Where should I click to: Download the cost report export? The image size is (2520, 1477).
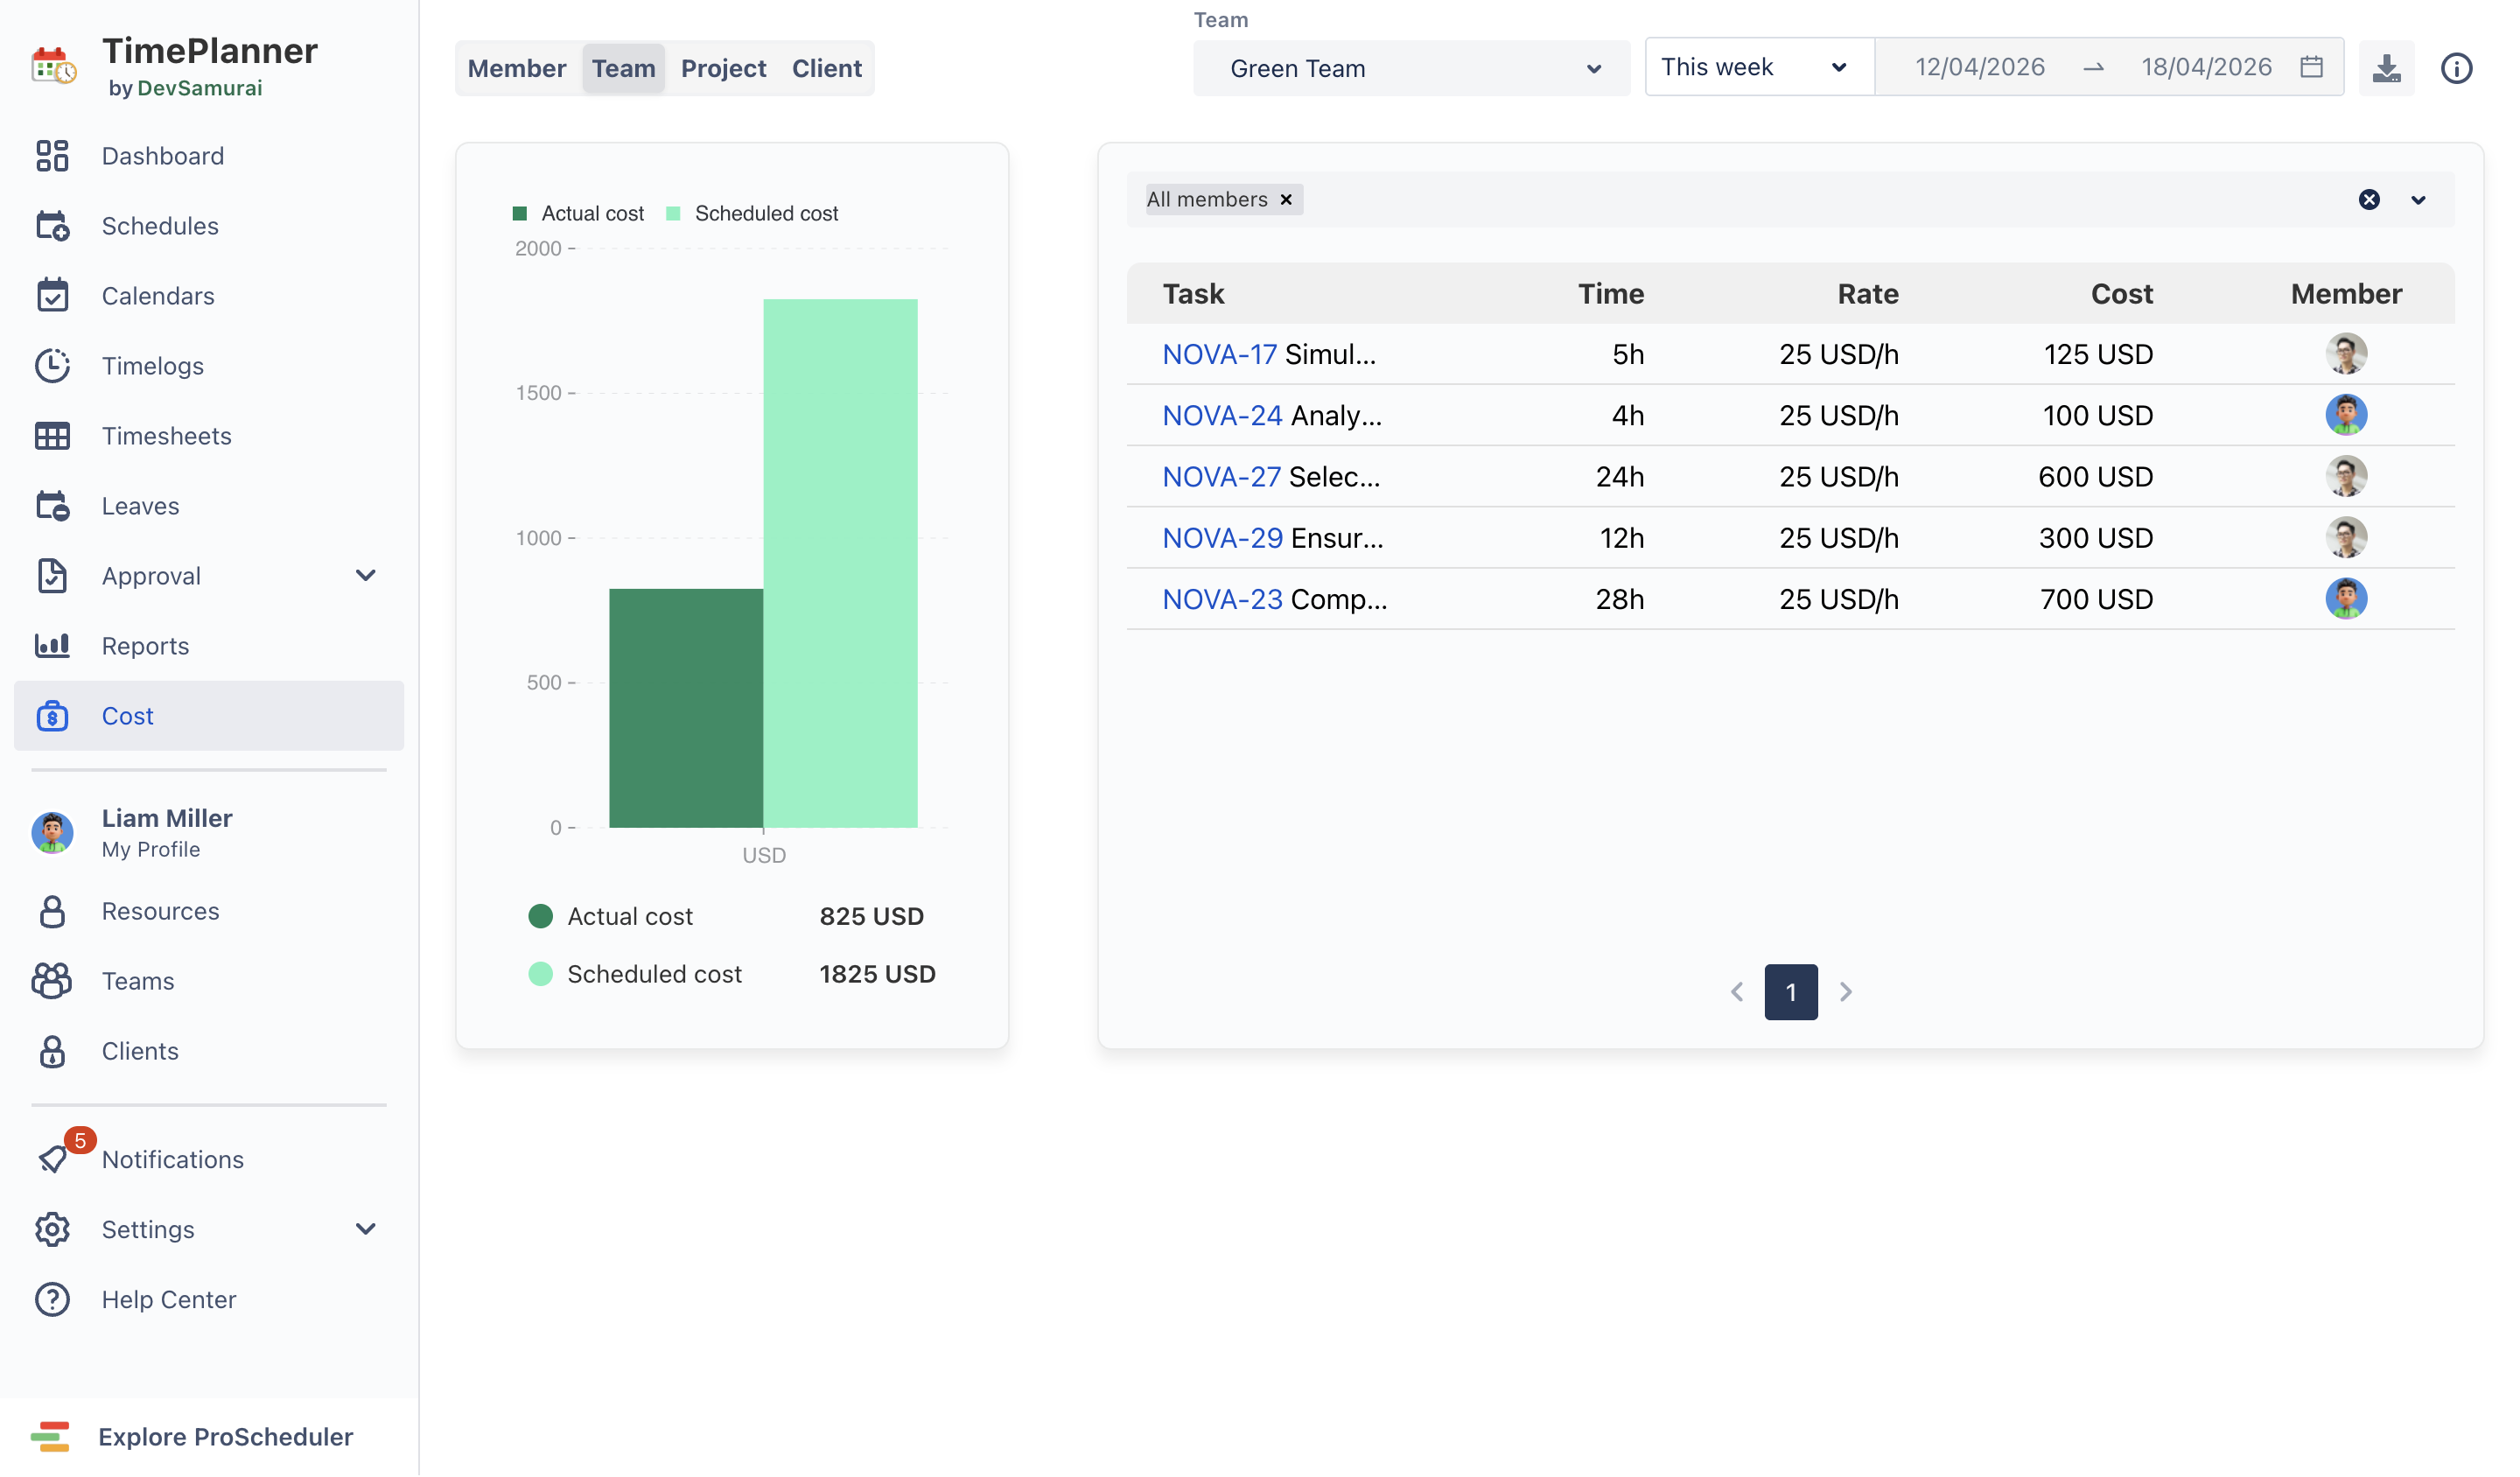[2387, 67]
